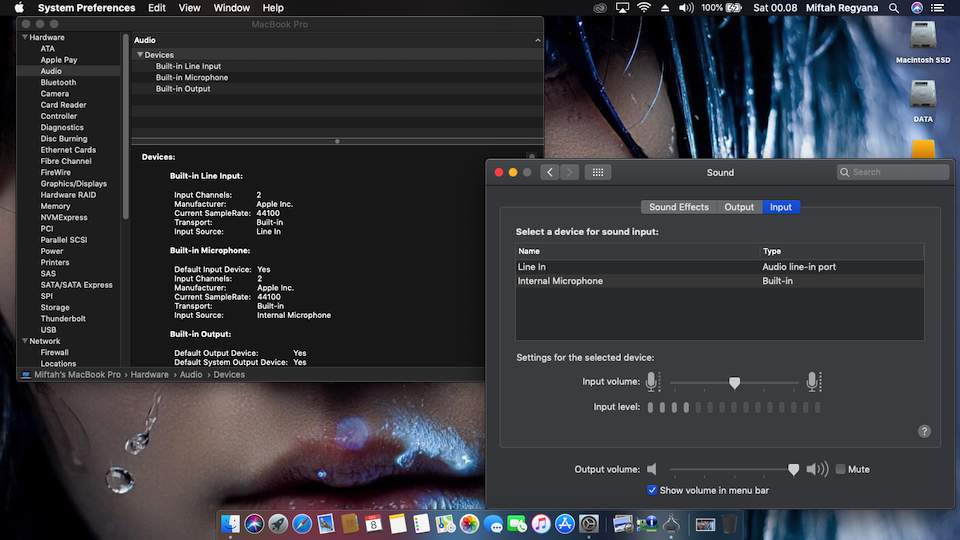Click the back arrow in Sound window

[x=550, y=172]
